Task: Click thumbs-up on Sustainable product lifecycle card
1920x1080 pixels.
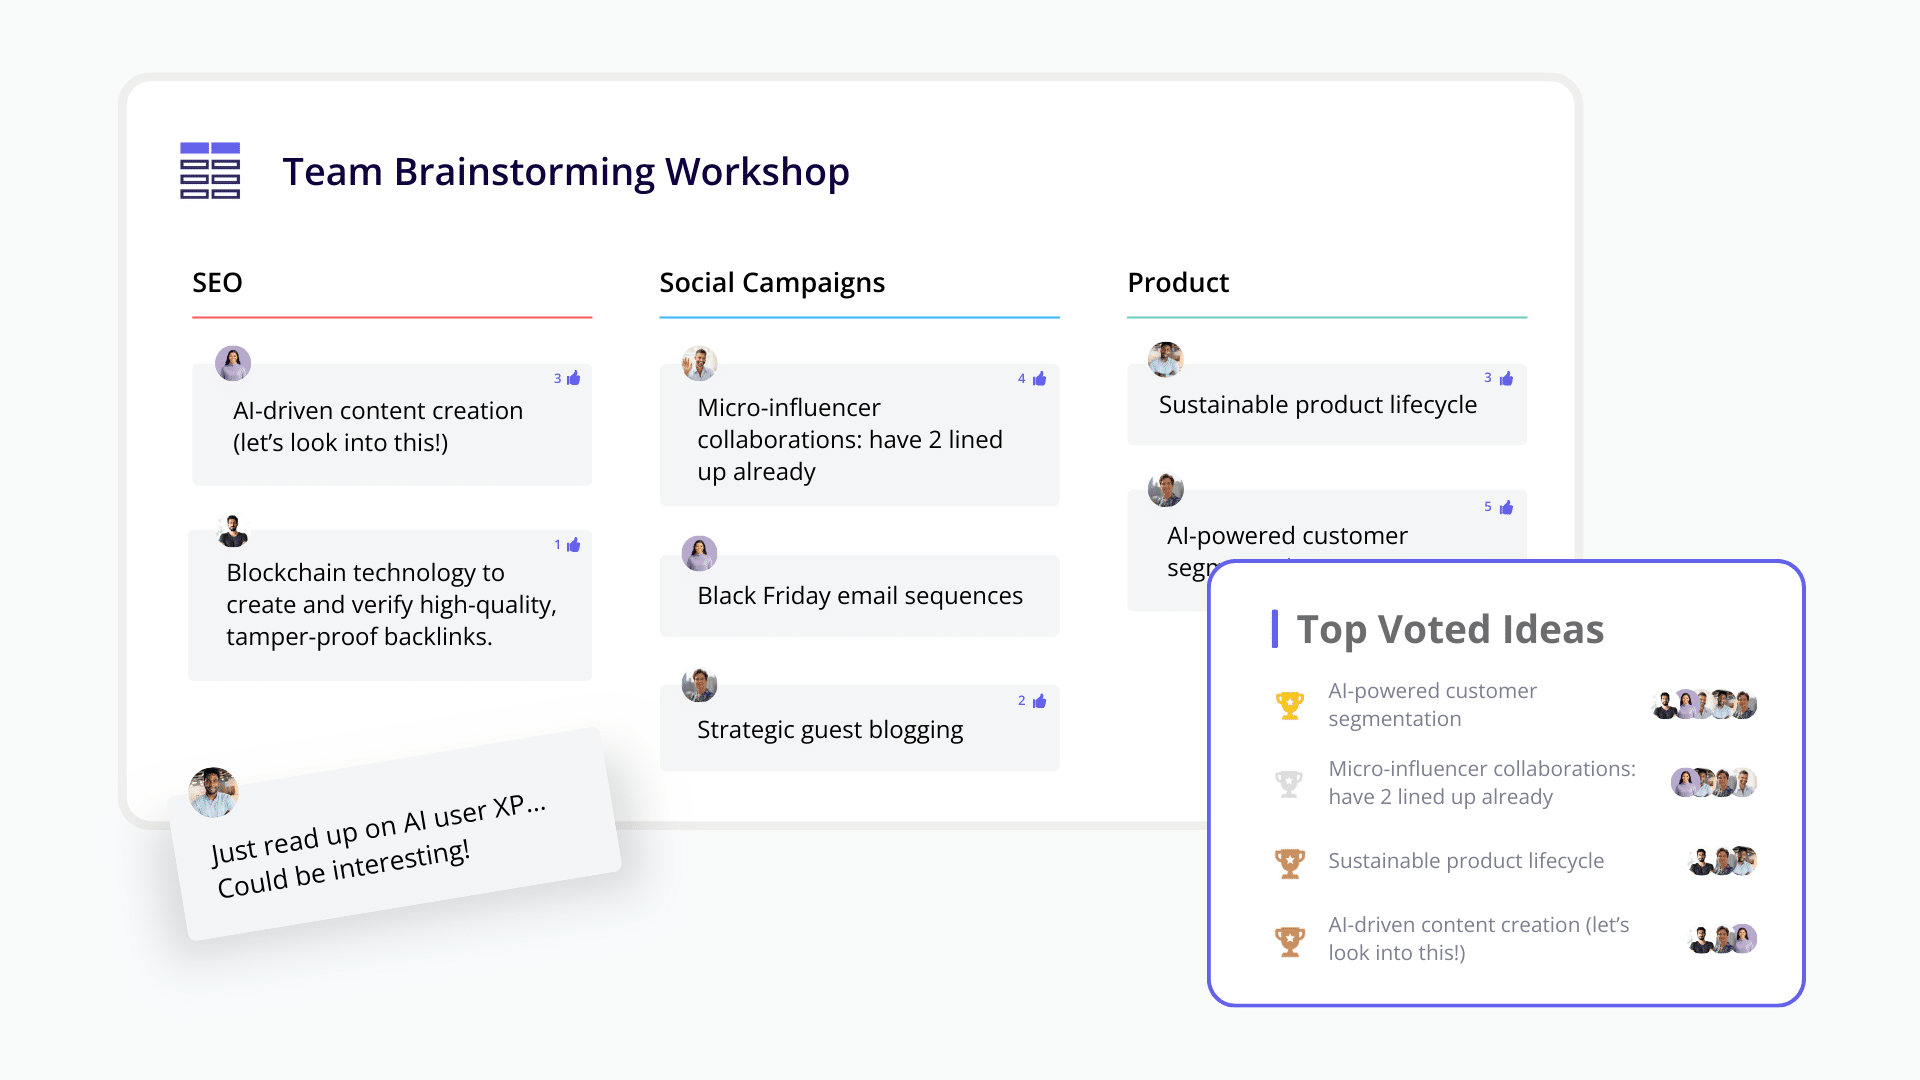Action: (x=1506, y=379)
